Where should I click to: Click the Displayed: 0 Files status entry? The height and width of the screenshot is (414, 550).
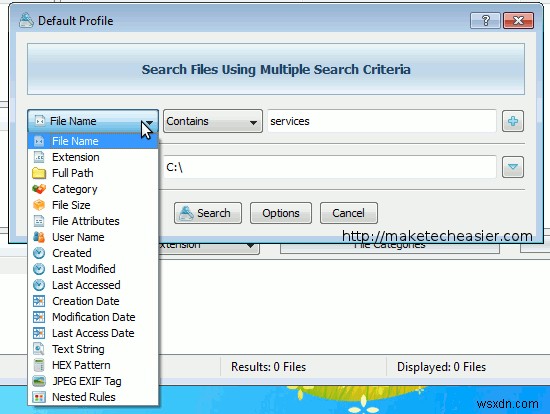point(441,367)
